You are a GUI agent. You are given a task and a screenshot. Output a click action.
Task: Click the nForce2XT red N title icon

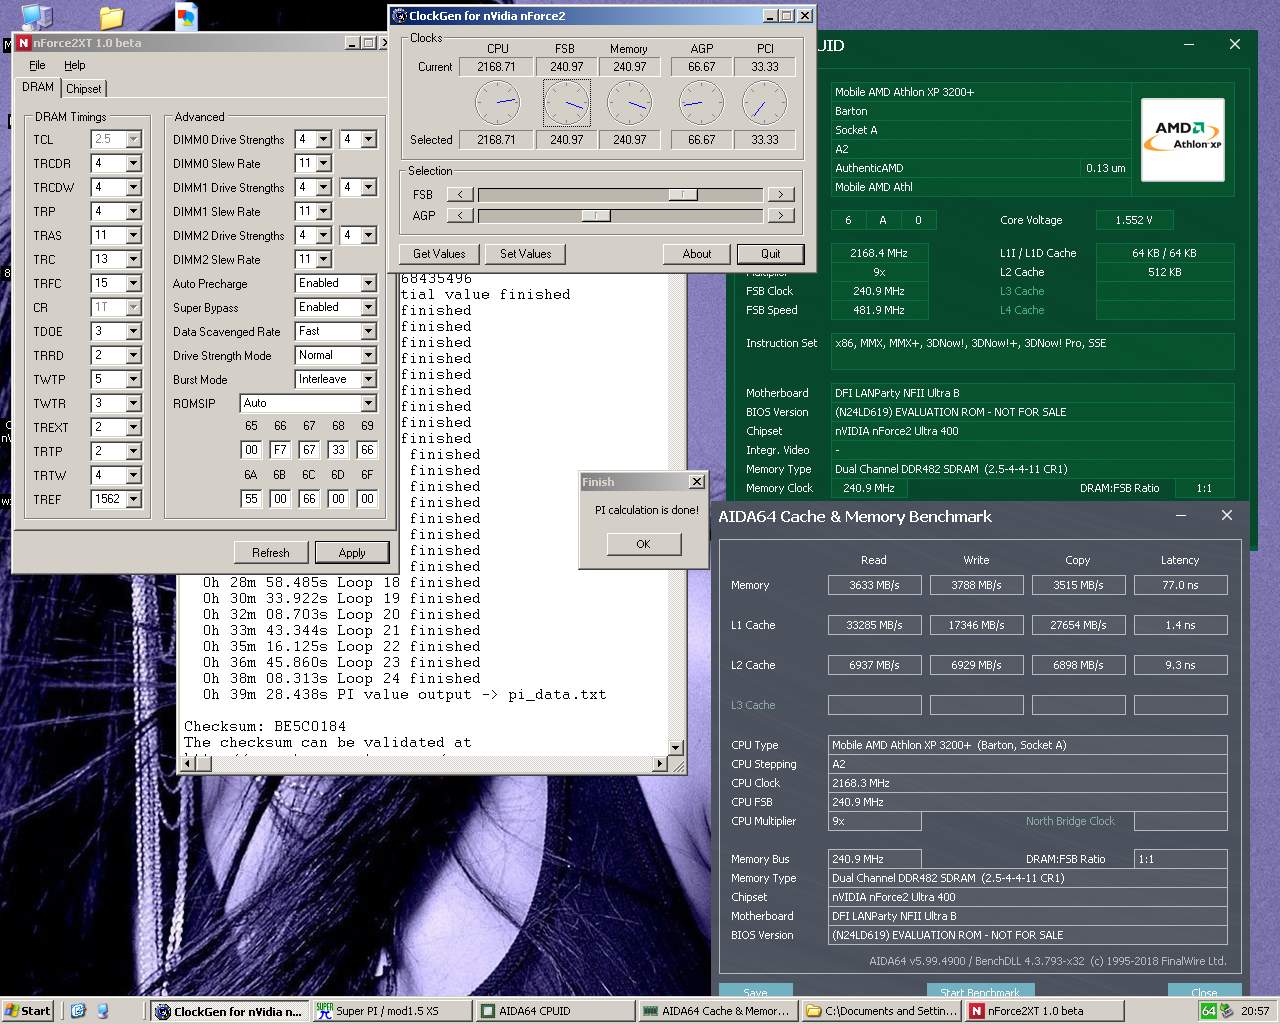[23, 43]
